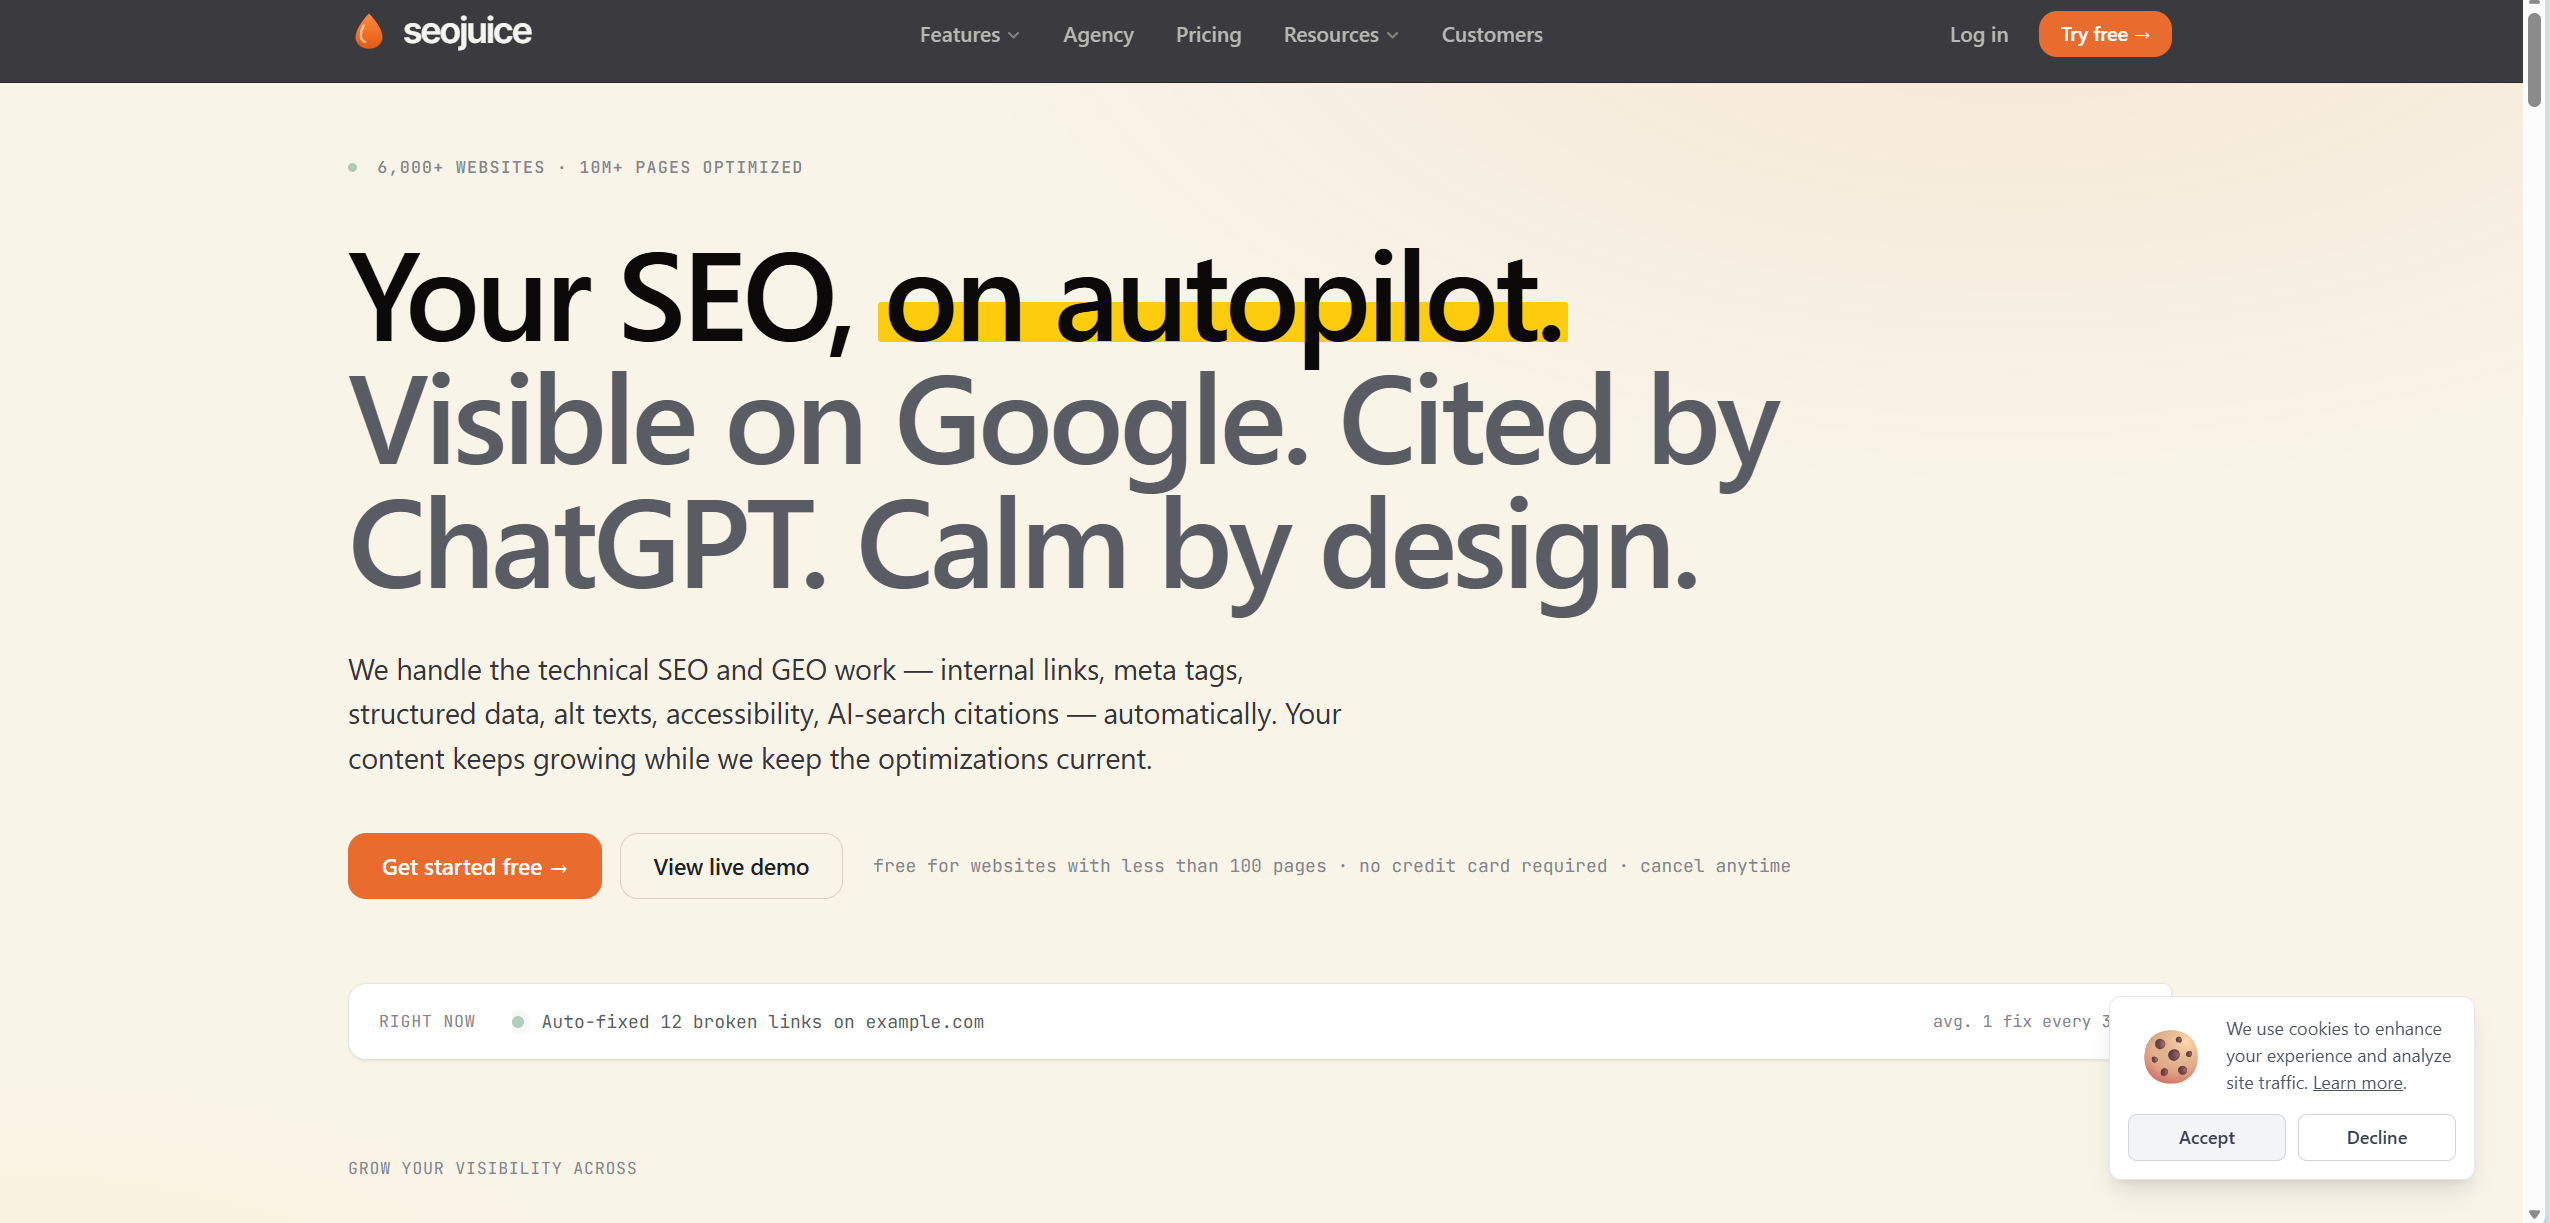Open the Customers page
This screenshot has width=2550, height=1223.
[x=1492, y=35]
